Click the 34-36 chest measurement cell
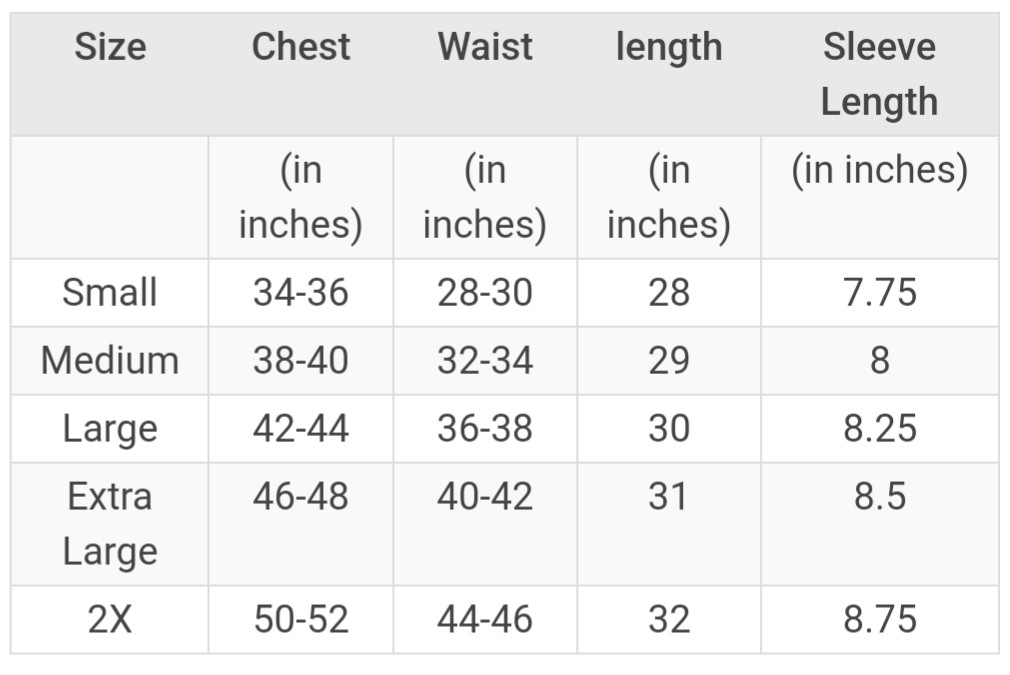Screen dimensions: 1010x675 tap(301, 292)
